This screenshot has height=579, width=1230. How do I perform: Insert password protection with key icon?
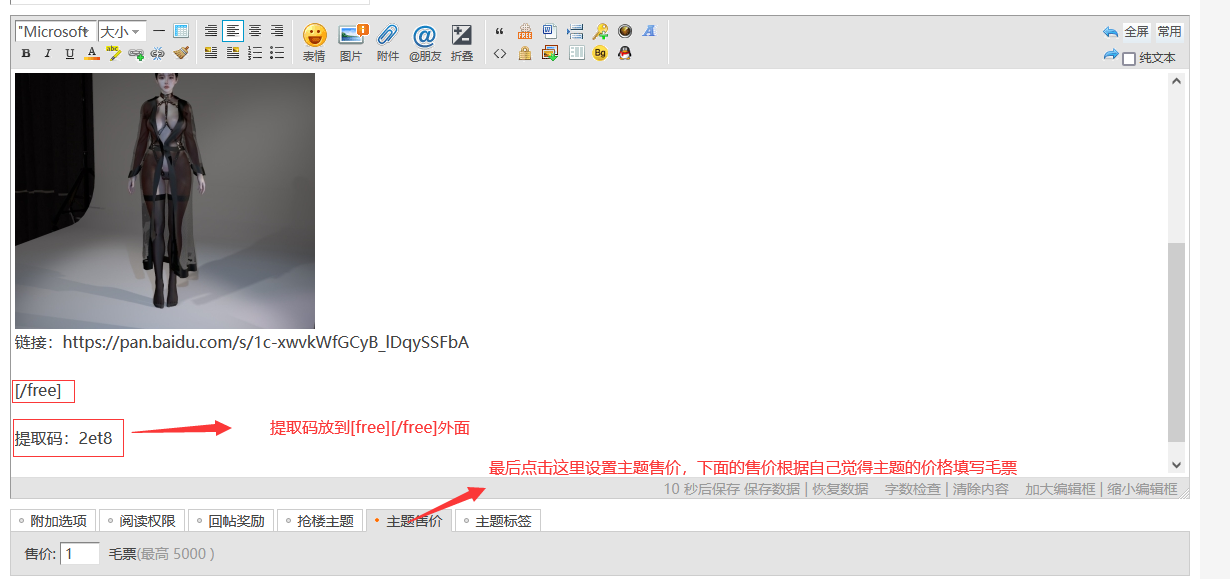(x=600, y=31)
